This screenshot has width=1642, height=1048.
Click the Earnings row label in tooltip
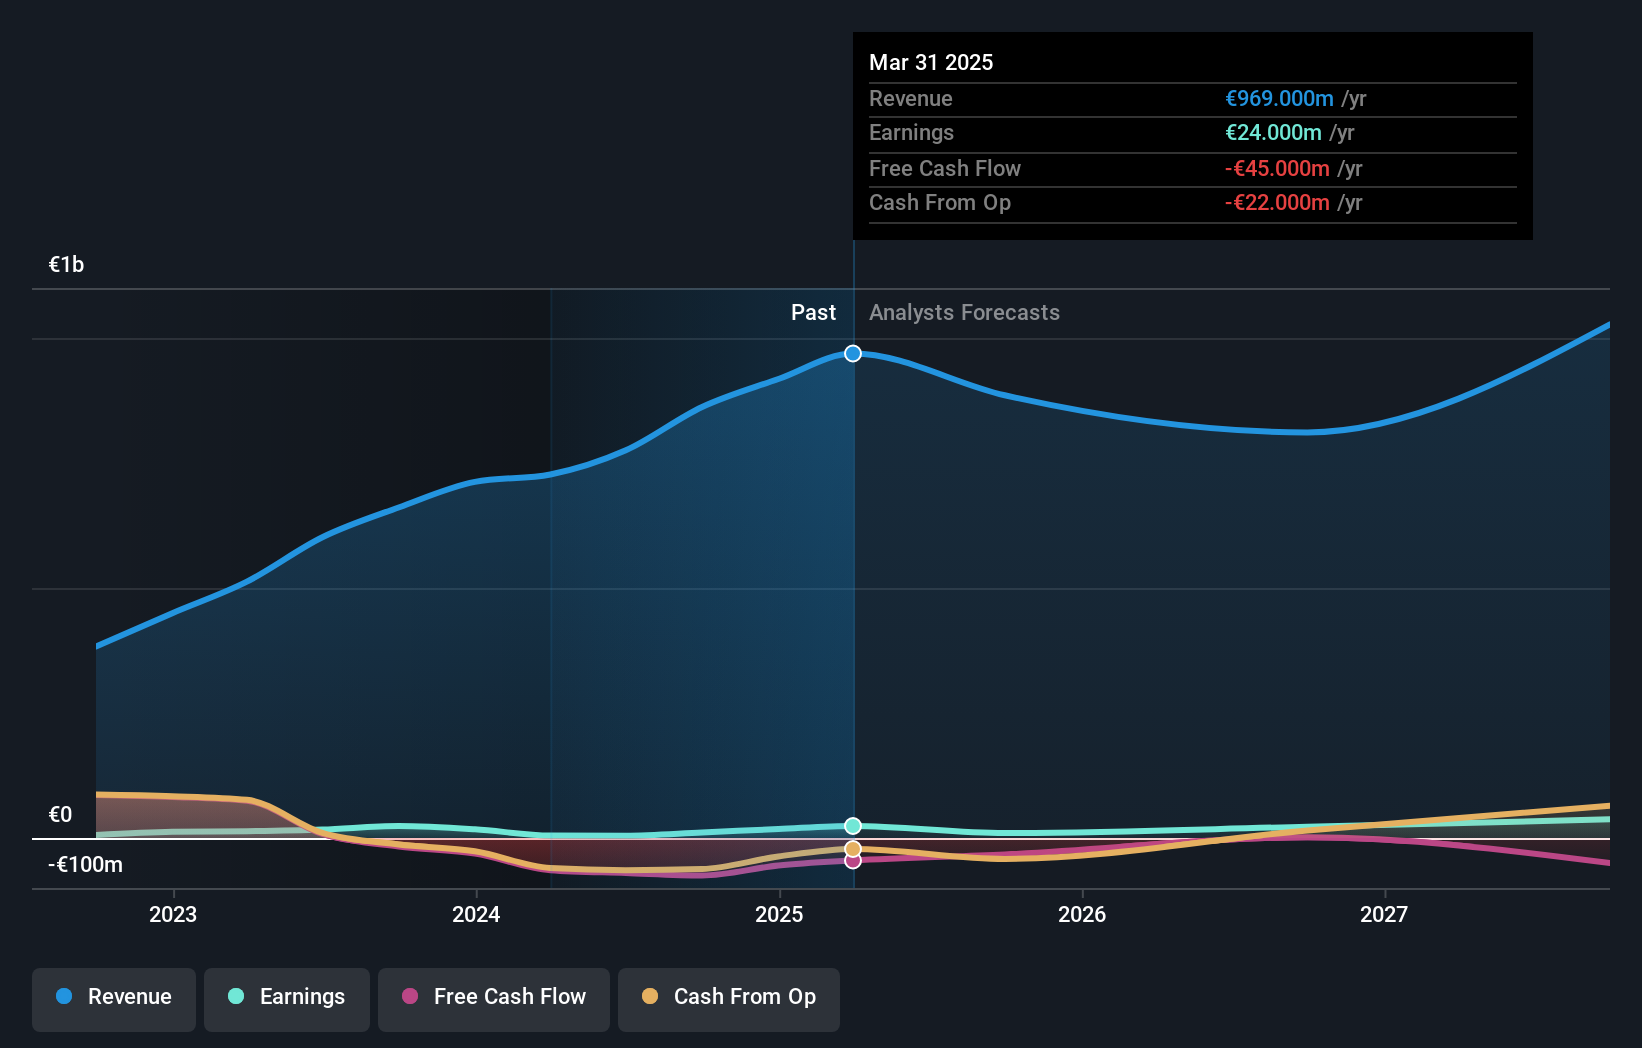click(911, 132)
